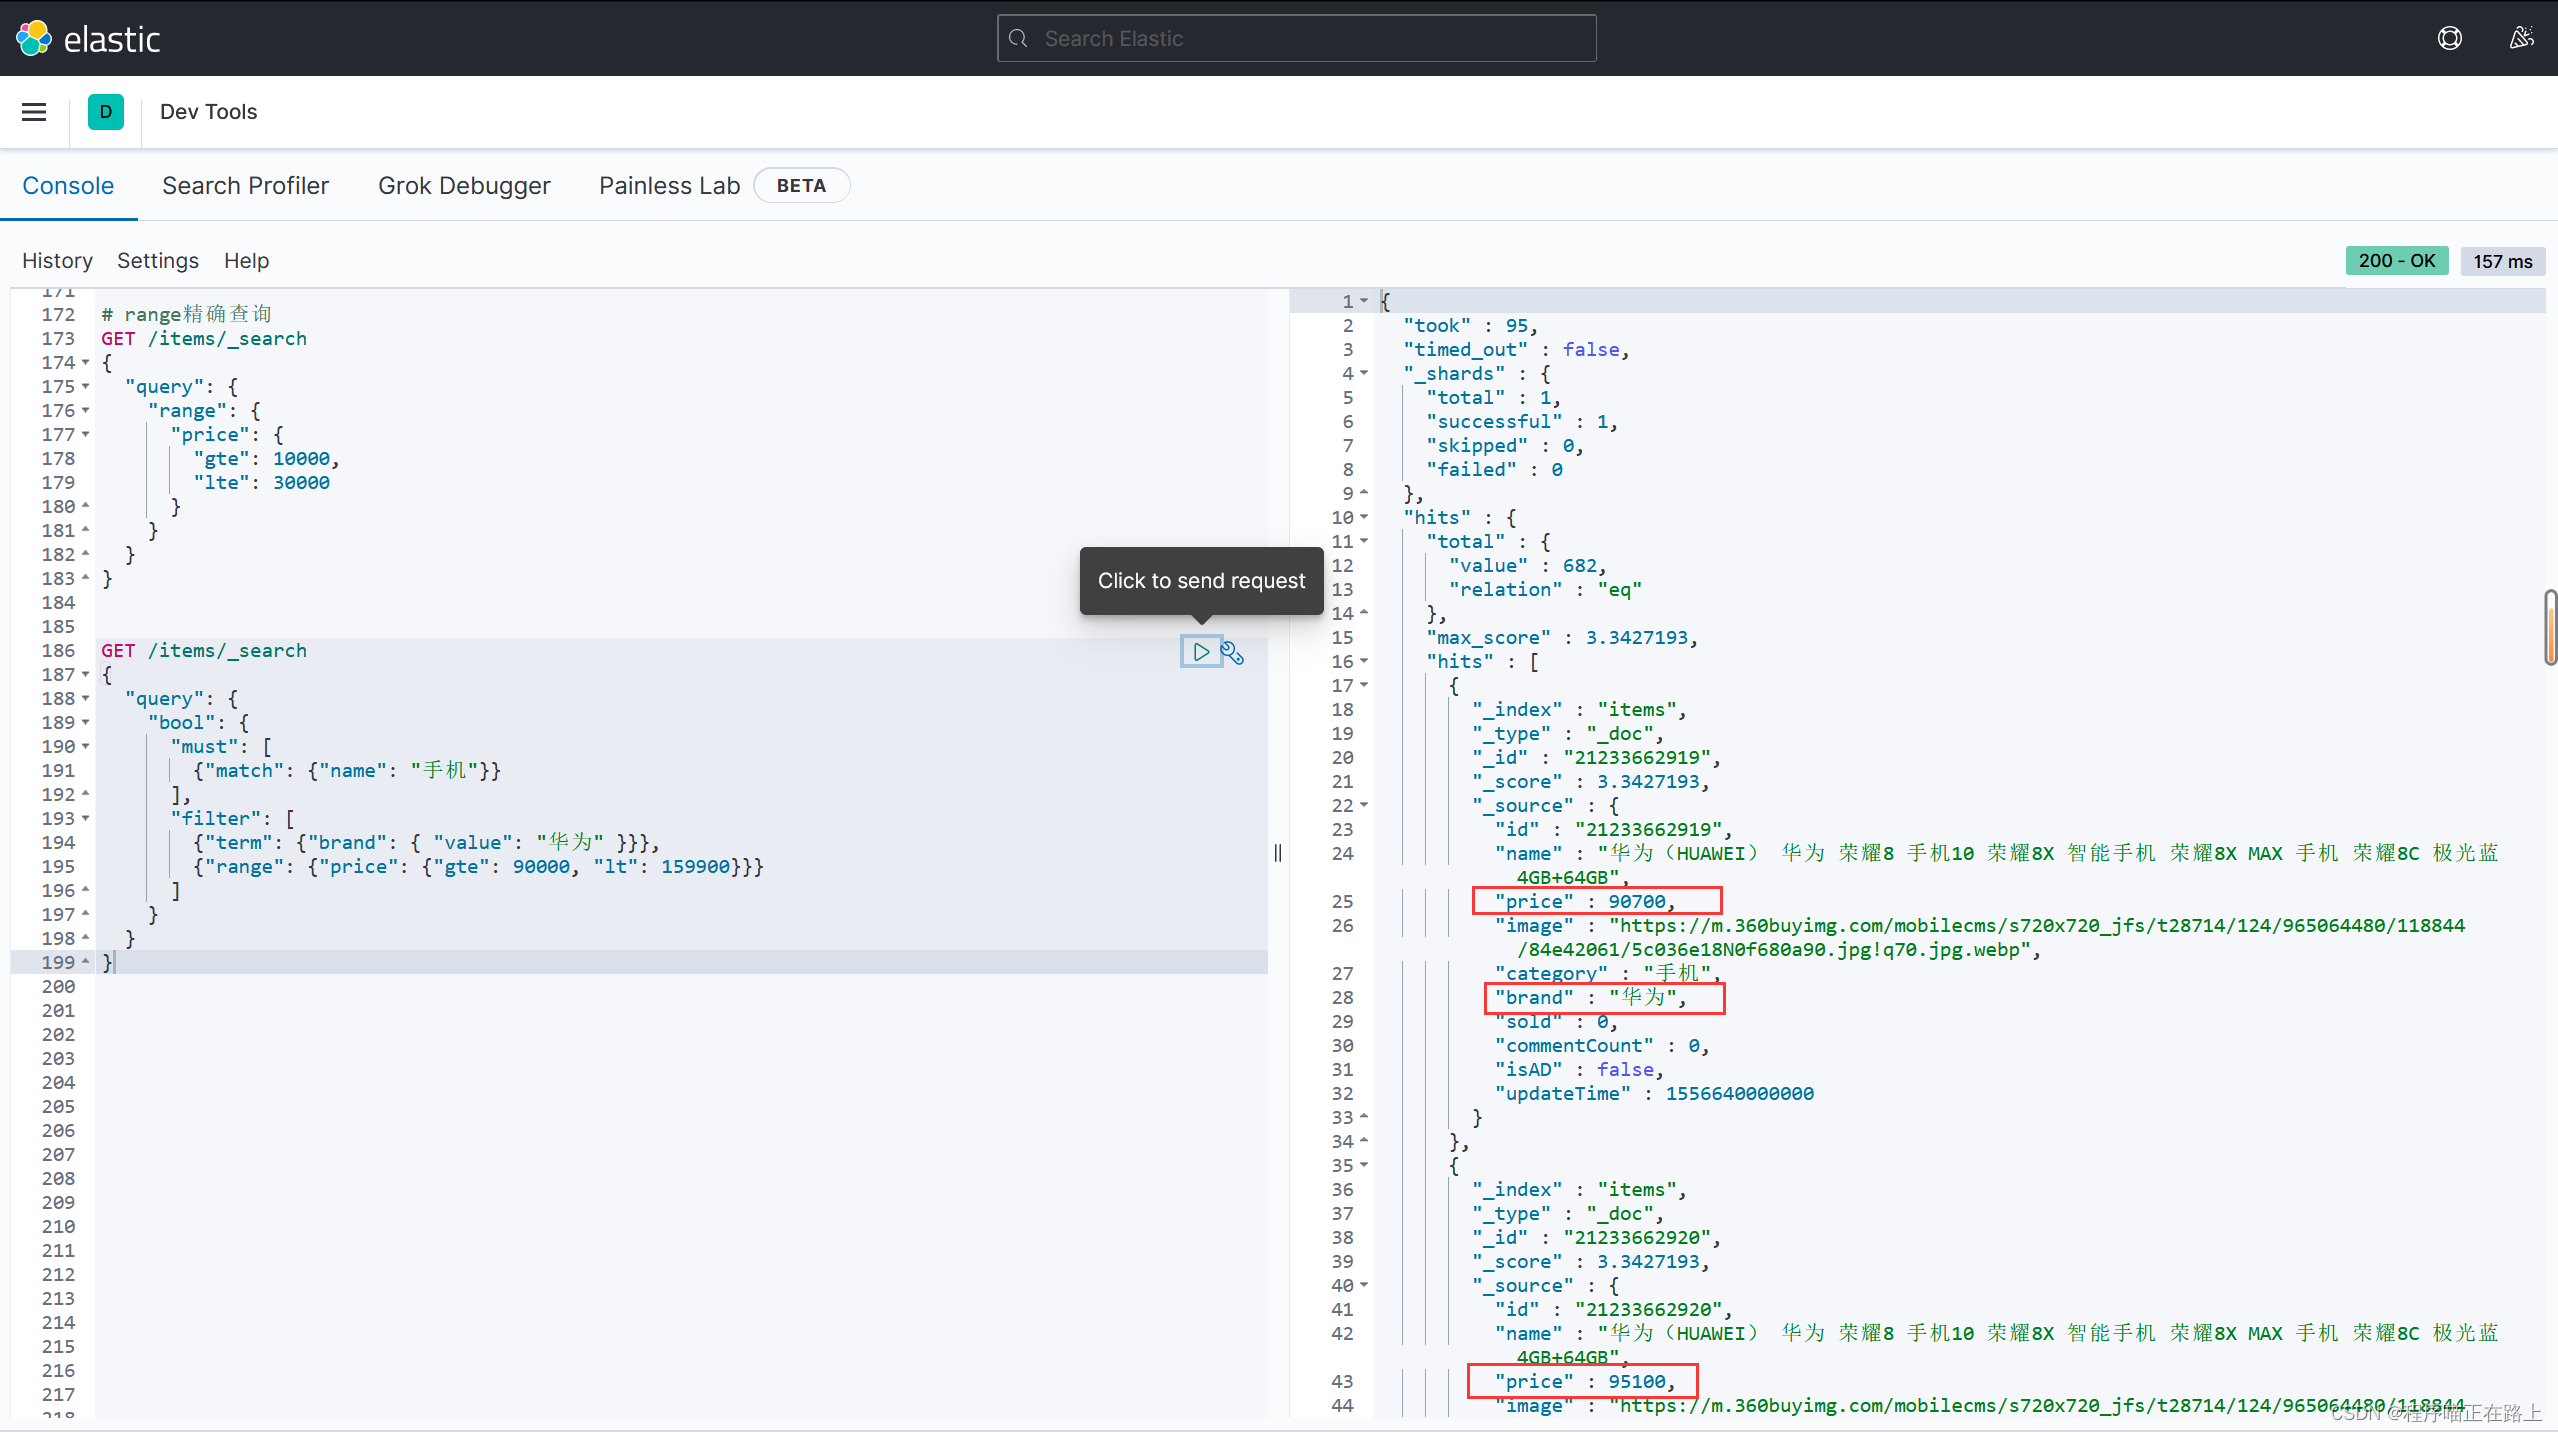Click the green D space avatar
Image resolution: width=2558 pixels, height=1432 pixels.
pos(106,112)
